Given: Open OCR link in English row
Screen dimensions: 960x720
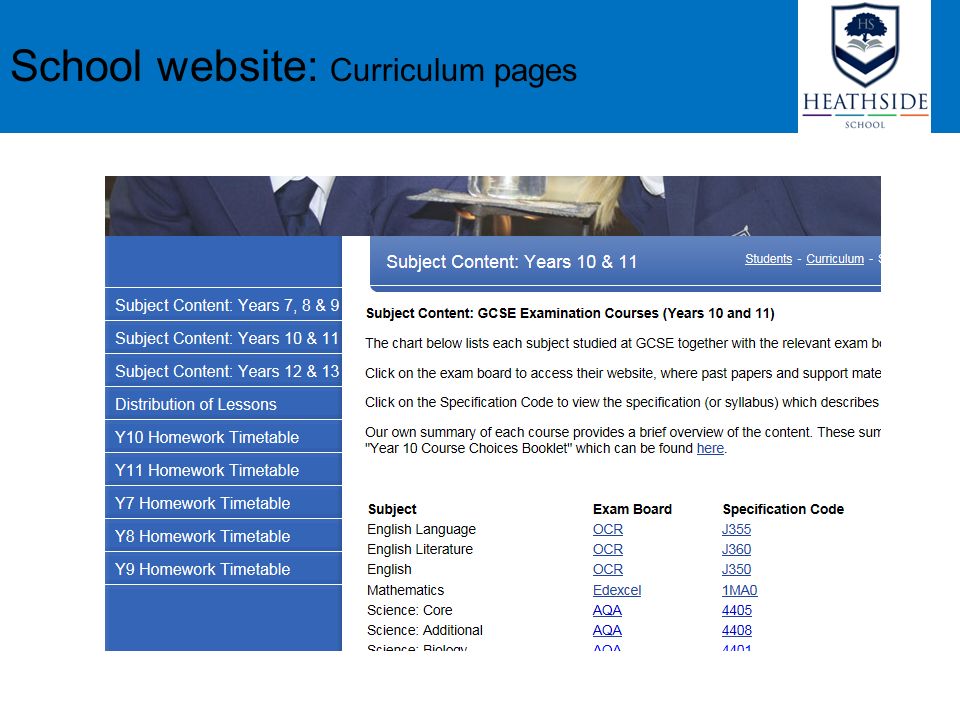Looking at the screenshot, I should tap(607, 569).
